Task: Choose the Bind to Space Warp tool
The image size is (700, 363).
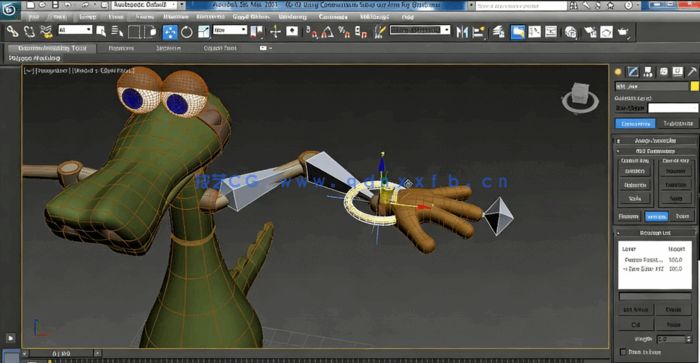Action: pyautogui.click(x=46, y=32)
